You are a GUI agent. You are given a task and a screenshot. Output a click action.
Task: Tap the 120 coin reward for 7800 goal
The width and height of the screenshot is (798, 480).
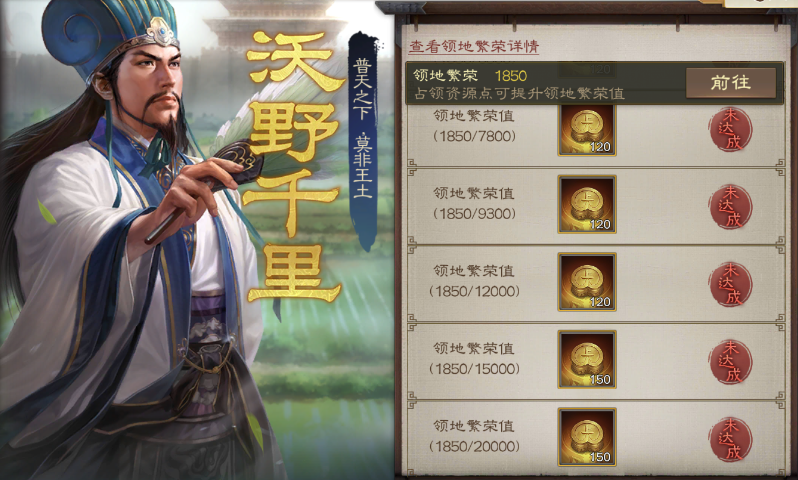587,129
